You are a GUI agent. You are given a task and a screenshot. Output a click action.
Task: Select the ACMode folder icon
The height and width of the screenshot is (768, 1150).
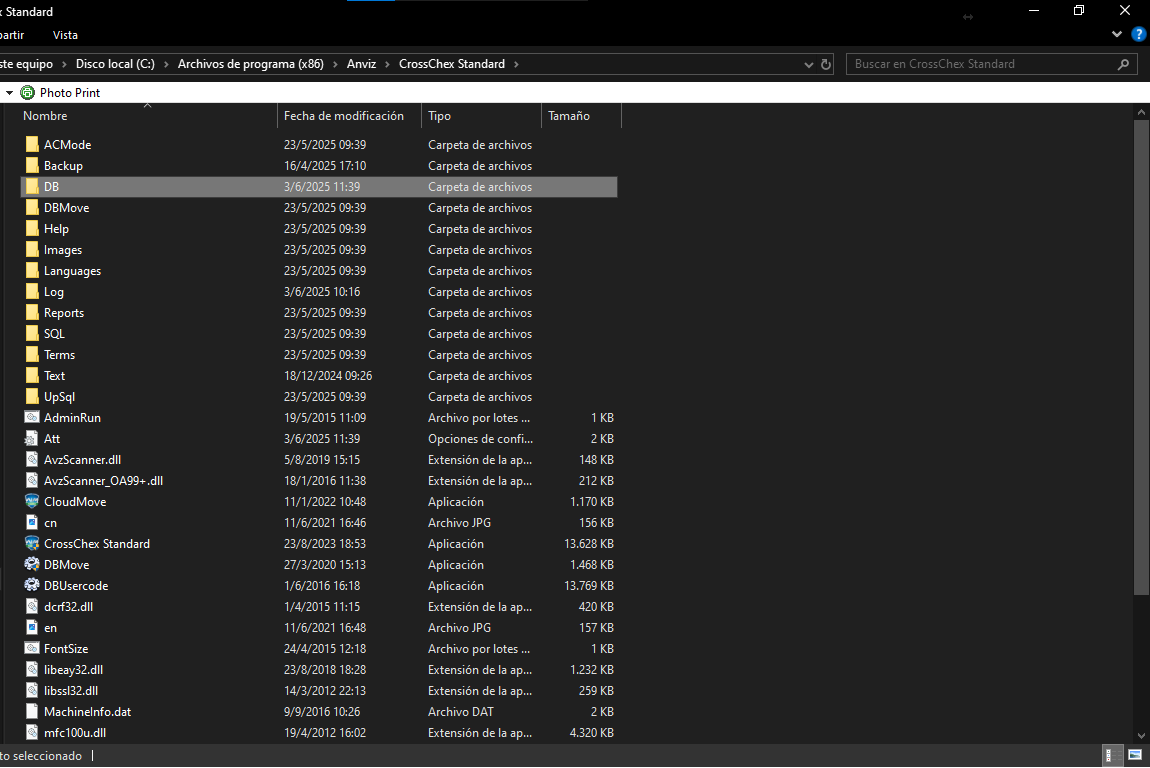(x=32, y=145)
